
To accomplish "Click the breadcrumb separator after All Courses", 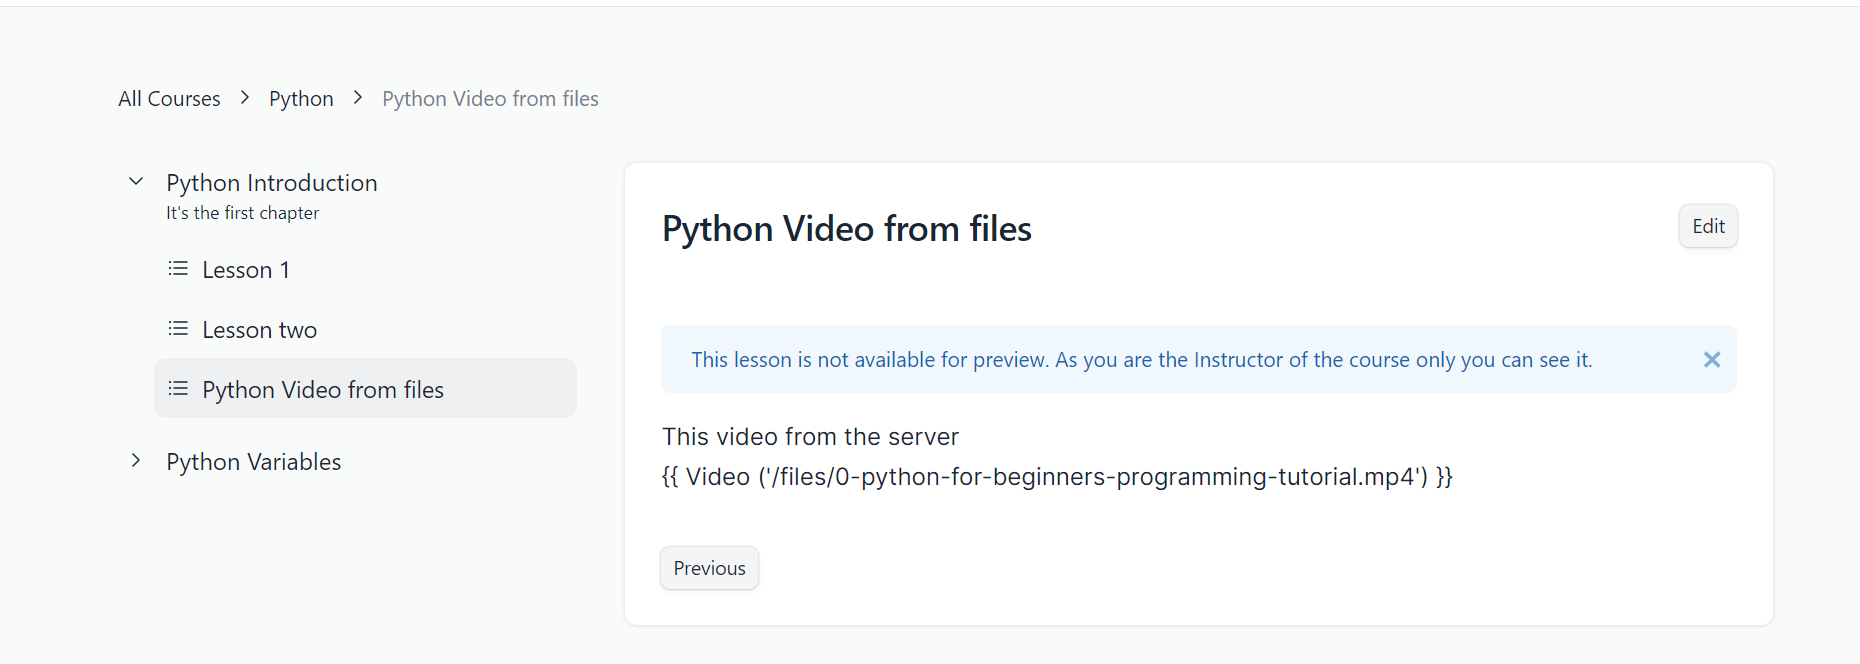I will coord(244,97).
